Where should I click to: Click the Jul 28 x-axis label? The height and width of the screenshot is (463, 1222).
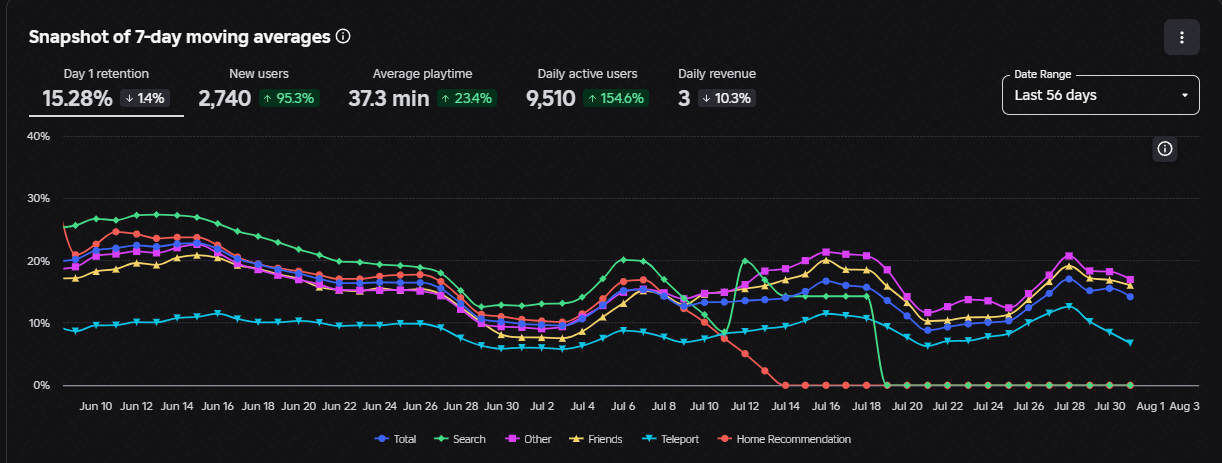[x=1069, y=407]
